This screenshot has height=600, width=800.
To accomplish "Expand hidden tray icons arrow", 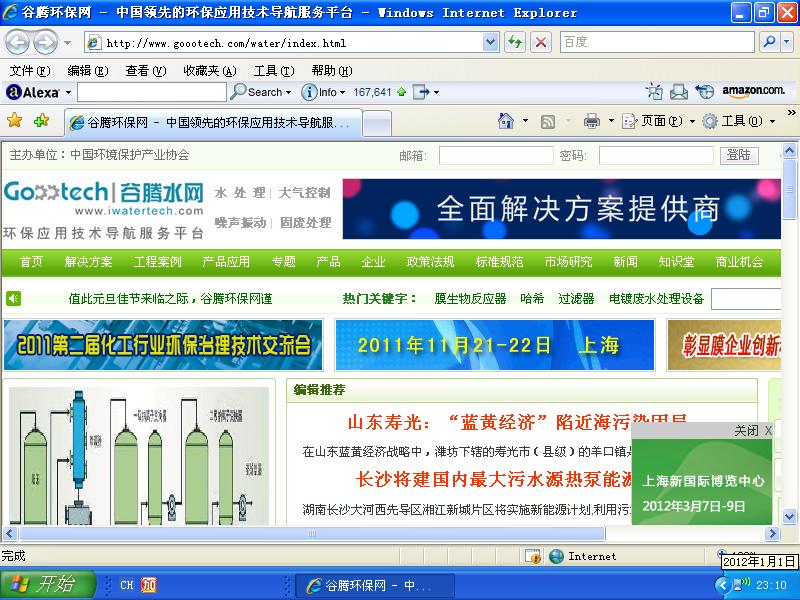I will [722, 585].
